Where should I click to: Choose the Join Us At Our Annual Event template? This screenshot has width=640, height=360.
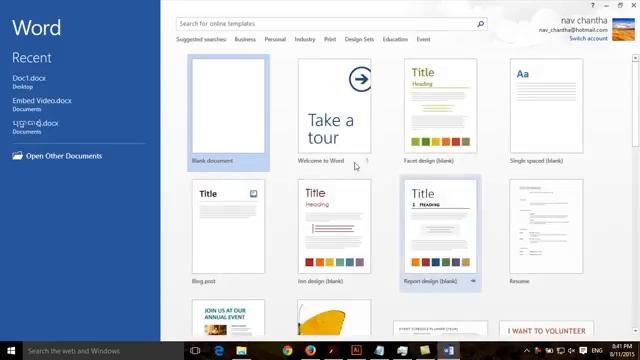pyautogui.click(x=228, y=318)
